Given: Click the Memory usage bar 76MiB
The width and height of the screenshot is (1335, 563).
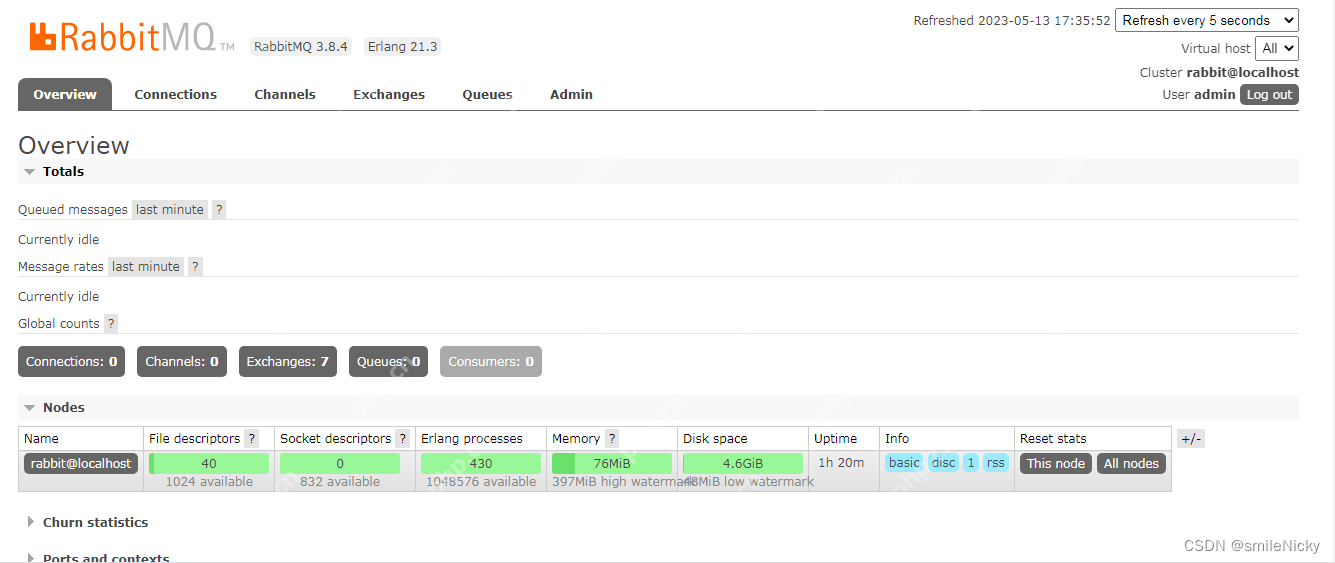Looking at the screenshot, I should pyautogui.click(x=612, y=464).
